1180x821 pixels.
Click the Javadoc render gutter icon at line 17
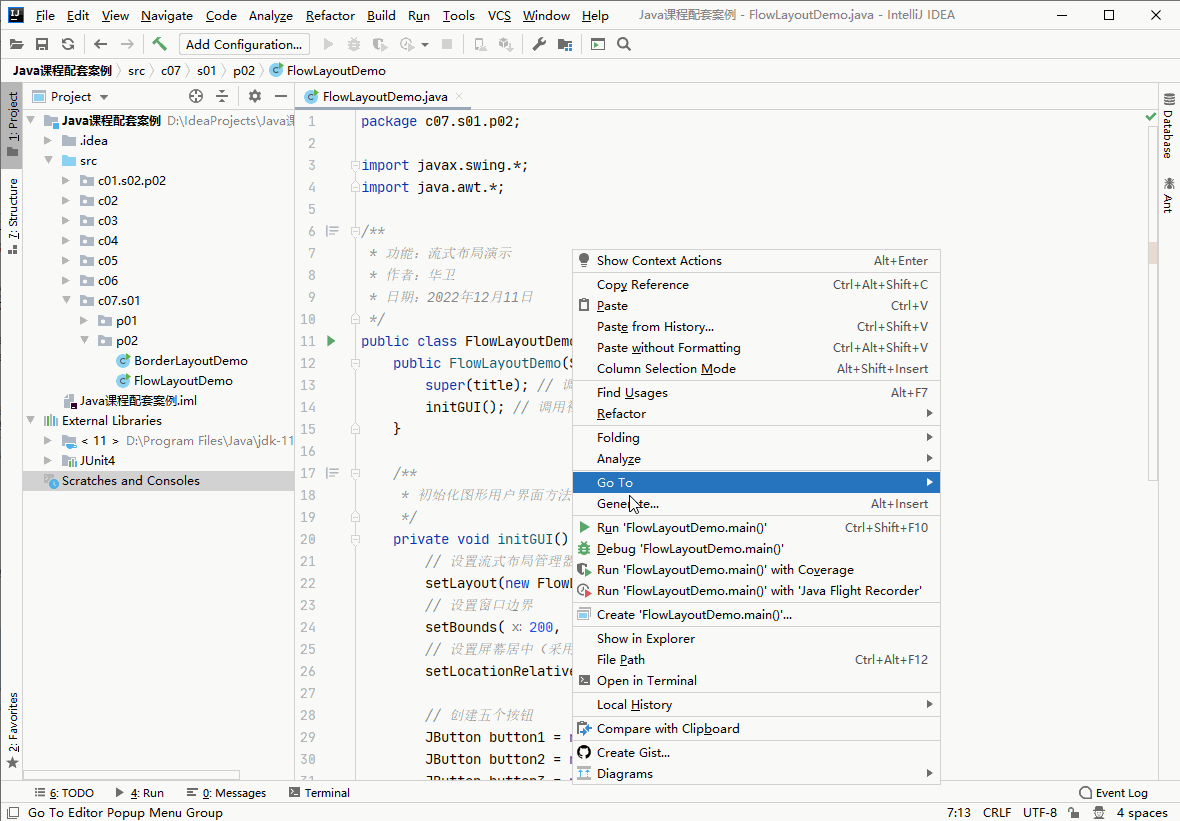coord(332,473)
